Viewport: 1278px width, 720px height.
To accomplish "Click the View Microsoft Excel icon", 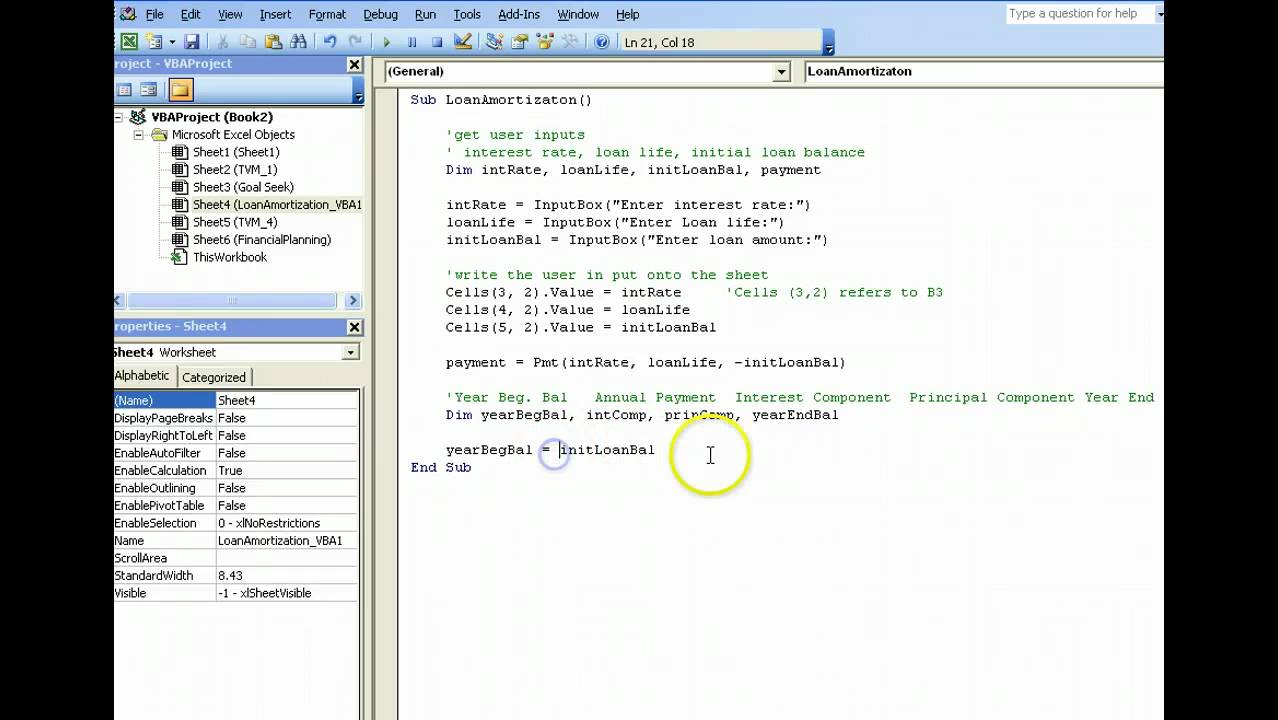I will pyautogui.click(x=129, y=42).
